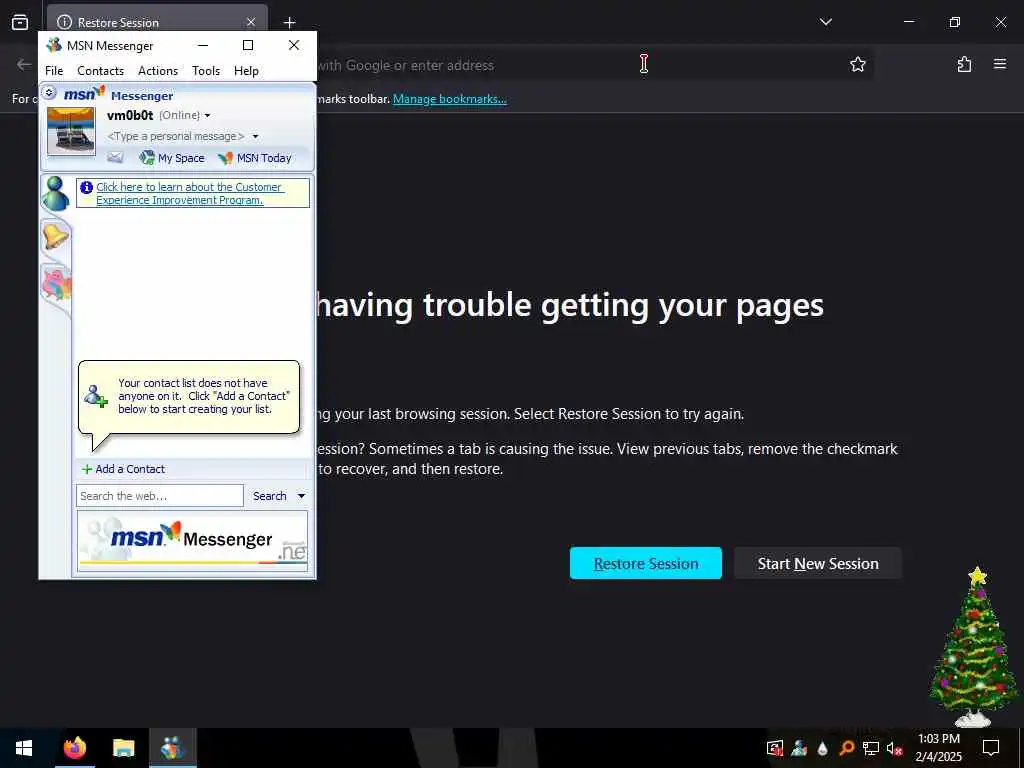1024x768 pixels.
Task: Click Add a Contact
Action: point(123,469)
